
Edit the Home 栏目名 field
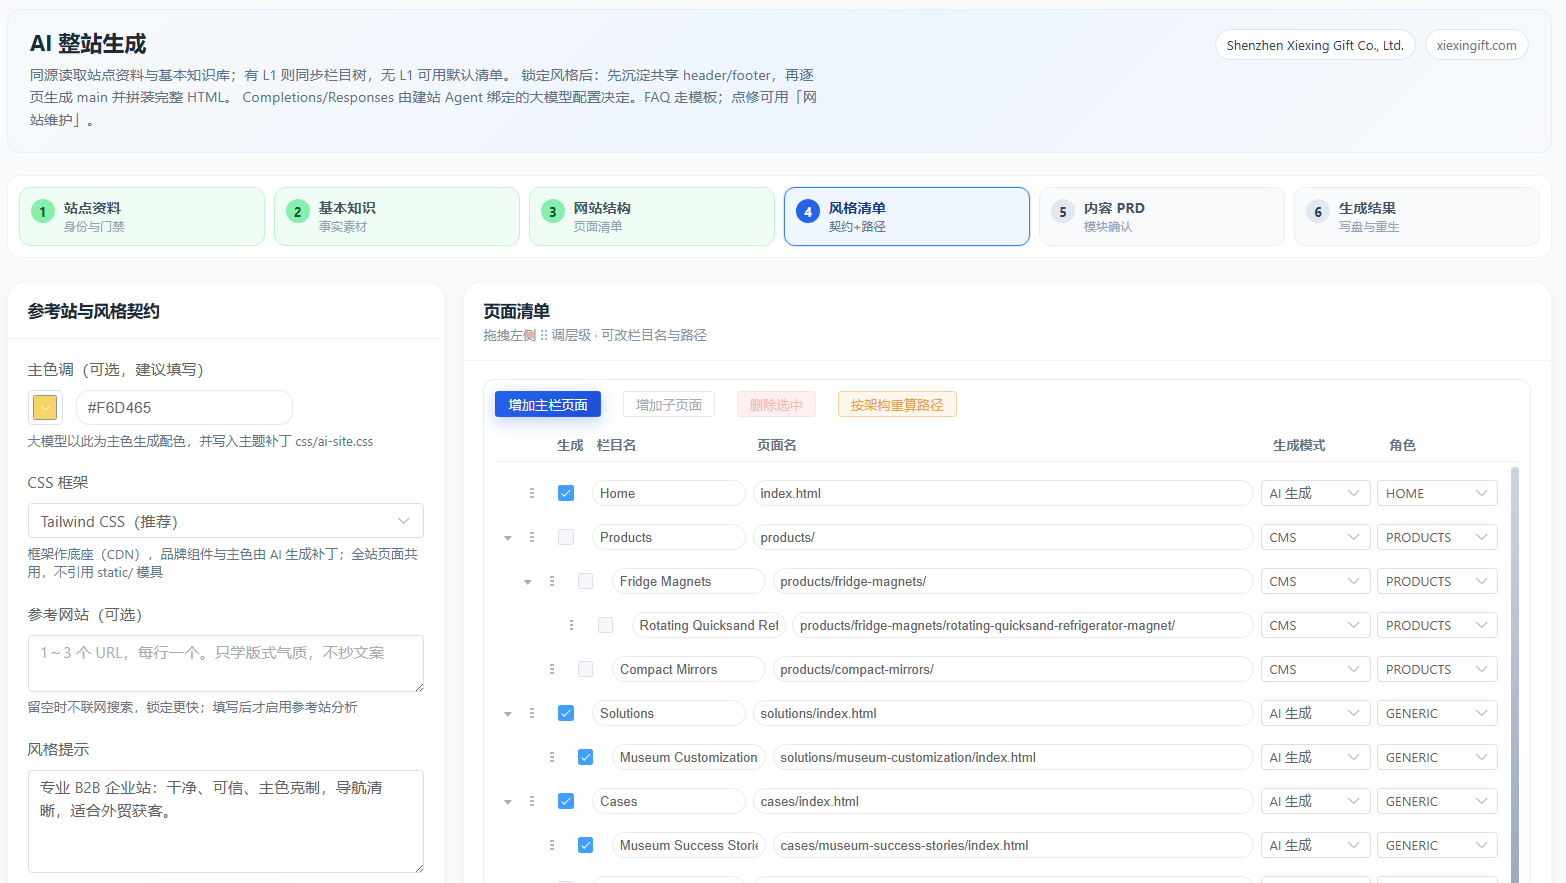coord(669,493)
